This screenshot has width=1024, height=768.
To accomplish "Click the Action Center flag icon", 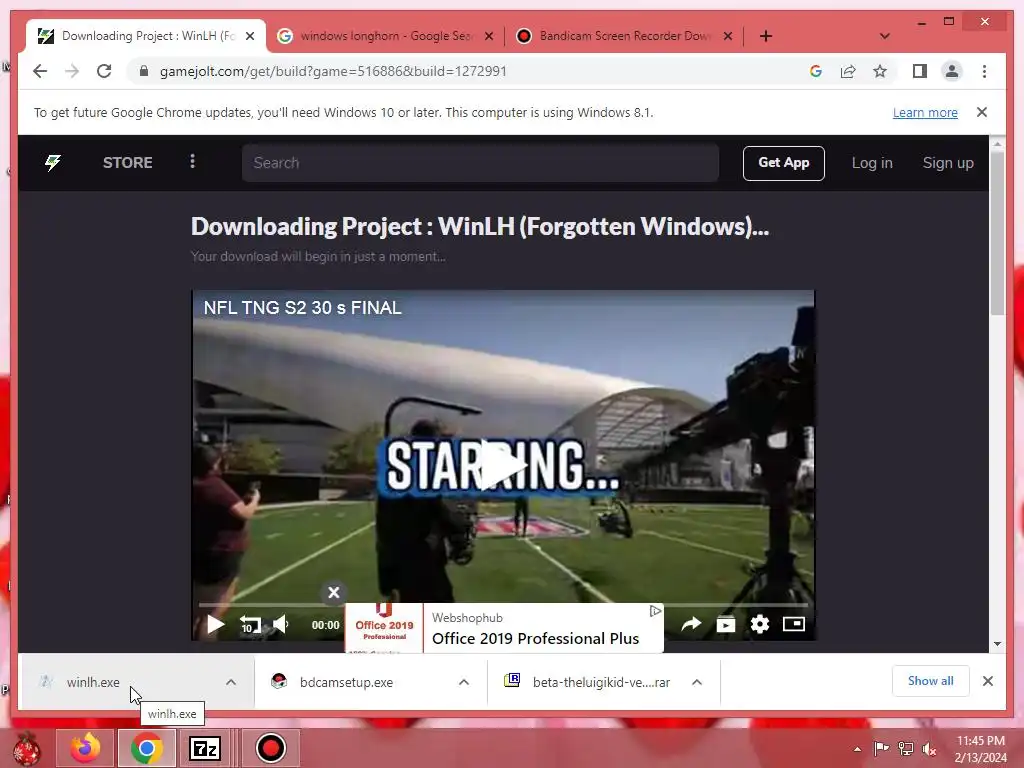I will (x=881, y=748).
